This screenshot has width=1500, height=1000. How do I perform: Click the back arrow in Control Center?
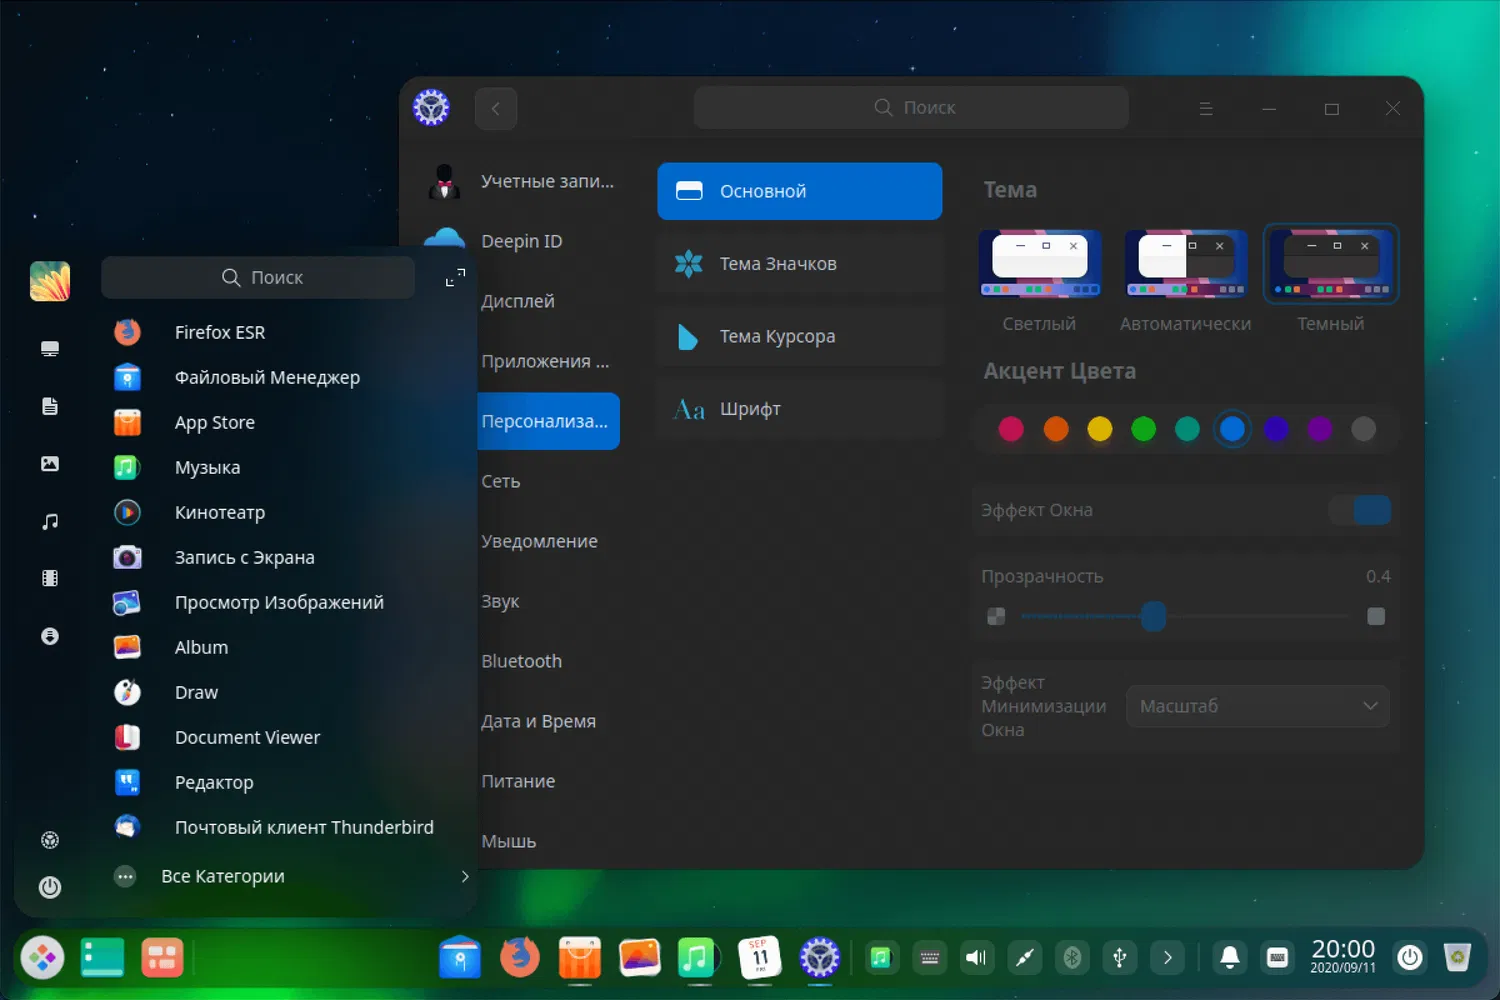click(x=496, y=108)
